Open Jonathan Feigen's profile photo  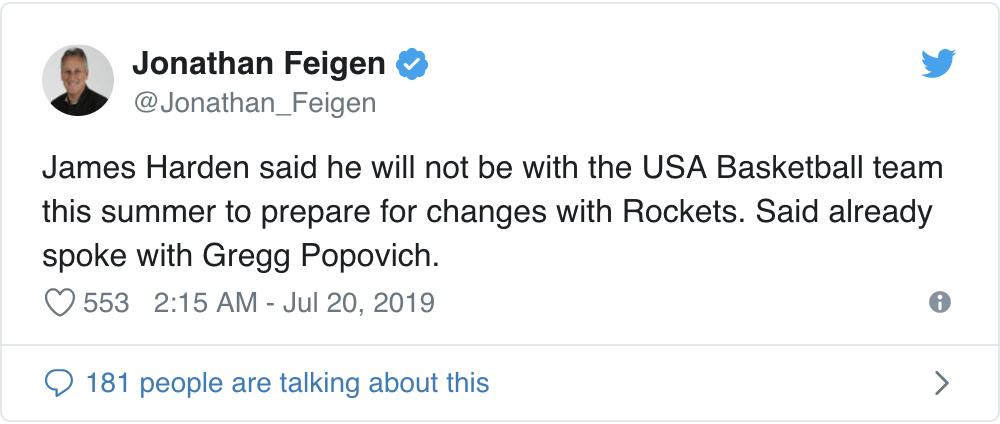(x=78, y=80)
